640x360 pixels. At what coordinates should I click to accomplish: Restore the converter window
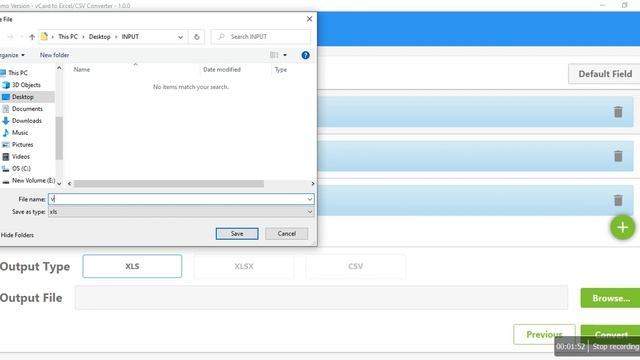coord(624,5)
